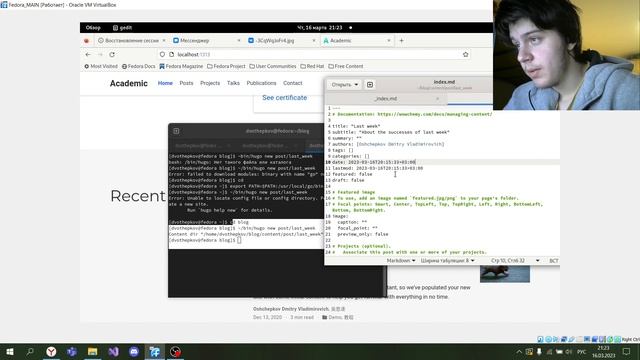Click the GNOME date and time
The width and height of the screenshot is (640, 360).
pyautogui.click(x=320, y=28)
